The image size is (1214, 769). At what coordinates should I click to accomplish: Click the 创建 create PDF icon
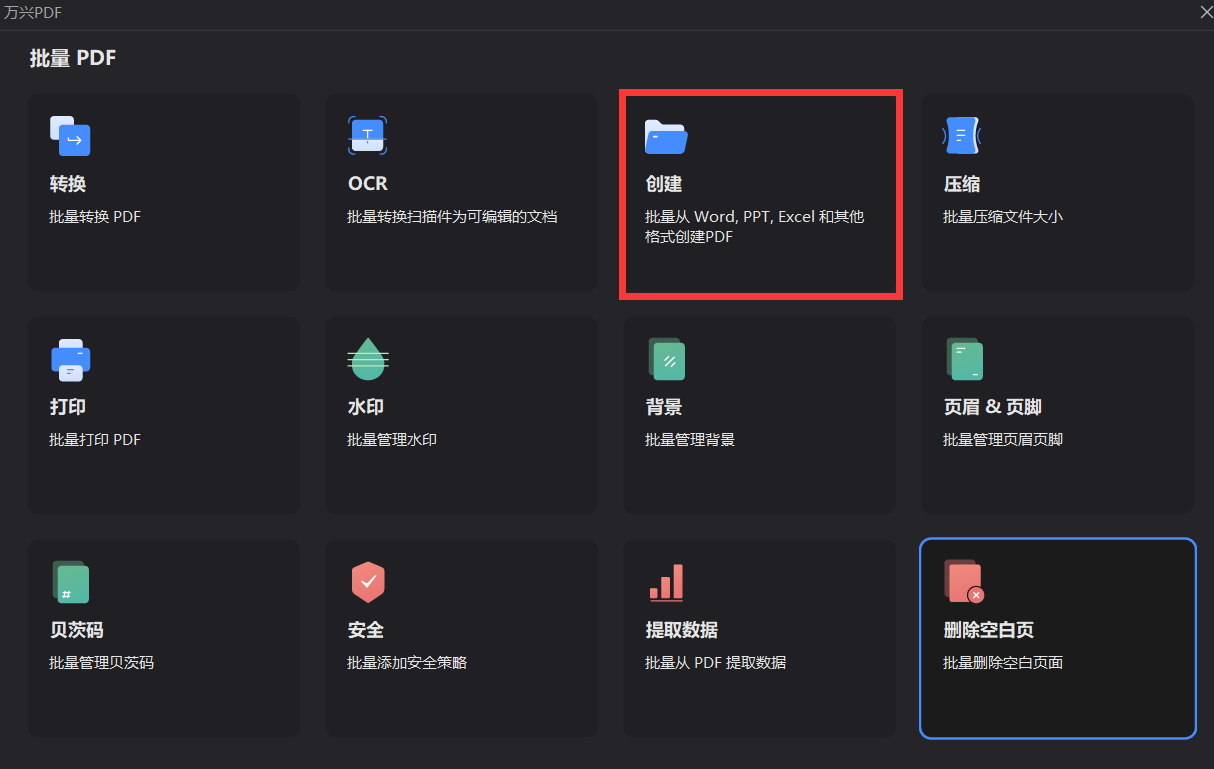[x=666, y=137]
